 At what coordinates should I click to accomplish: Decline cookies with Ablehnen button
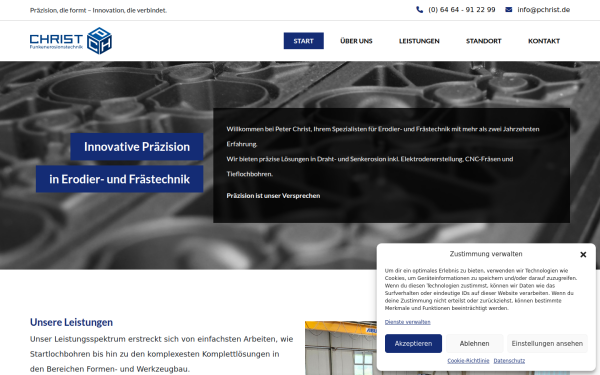(x=474, y=344)
